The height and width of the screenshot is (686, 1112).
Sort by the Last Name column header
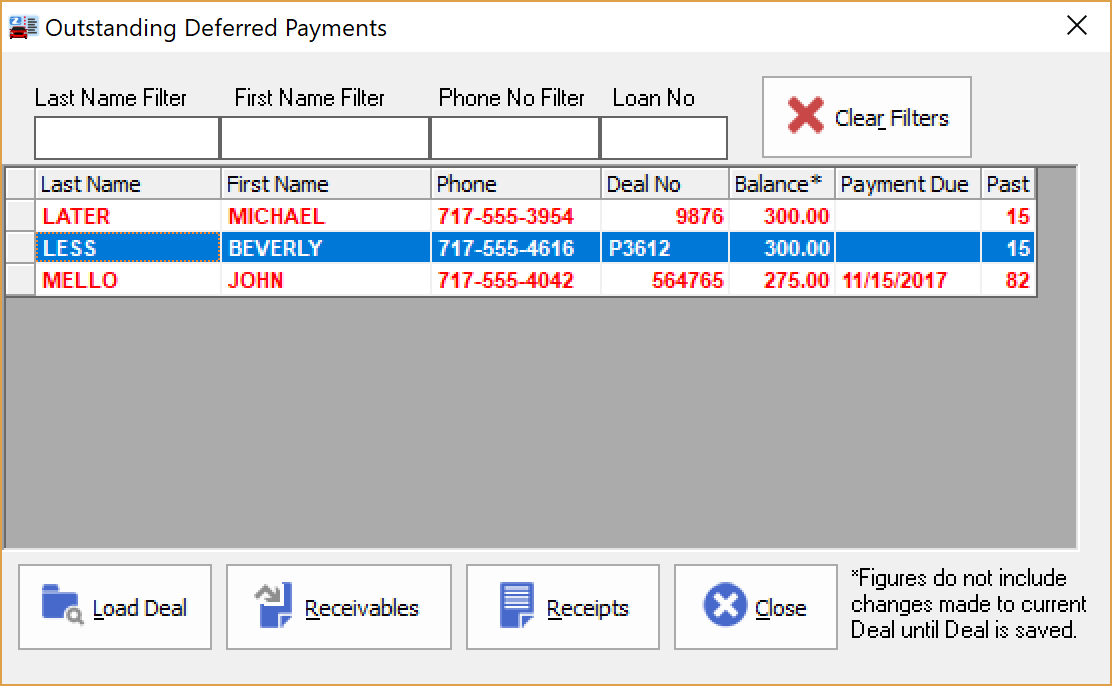128,184
